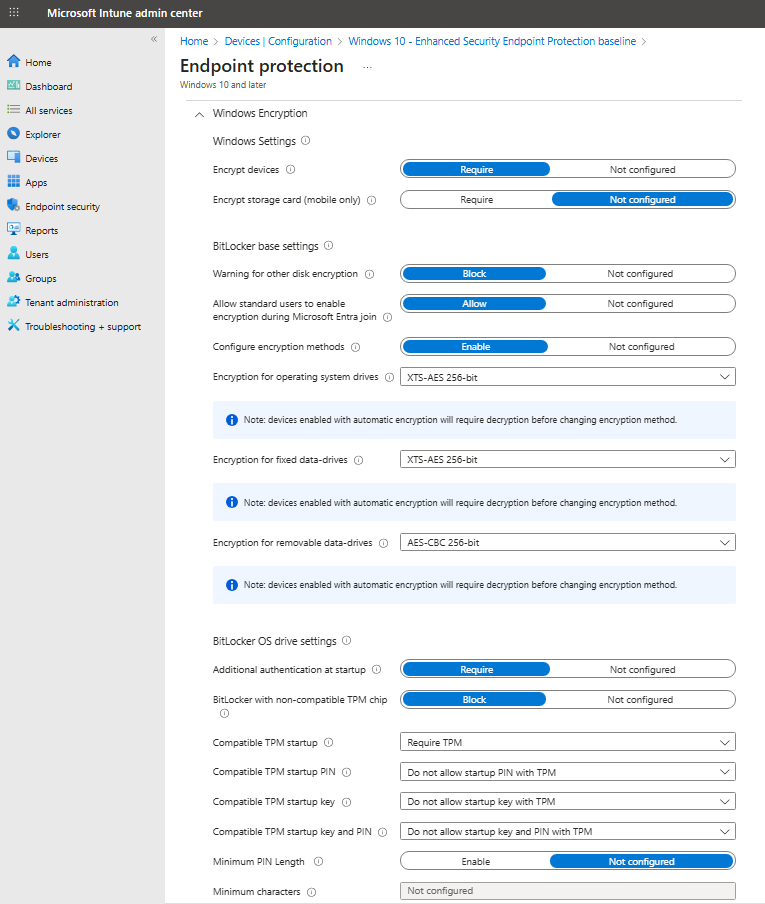Set Encrypt devices to Not configured
Viewport: 765px width, 904px height.
pos(642,170)
